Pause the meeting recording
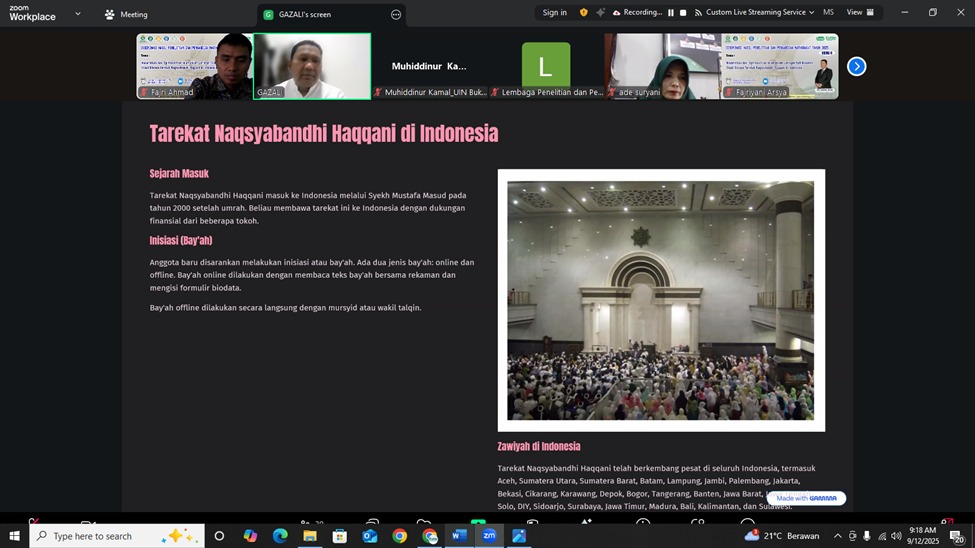This screenshot has width=975, height=548. (670, 13)
